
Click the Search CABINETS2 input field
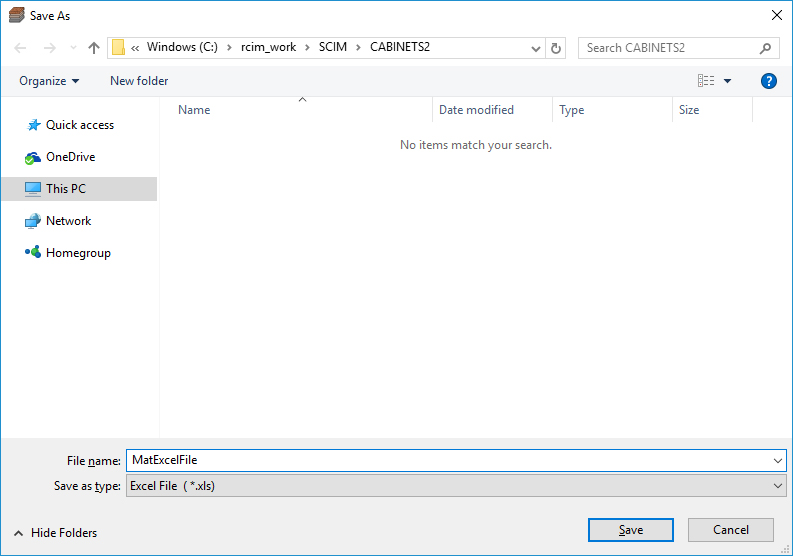click(665, 48)
